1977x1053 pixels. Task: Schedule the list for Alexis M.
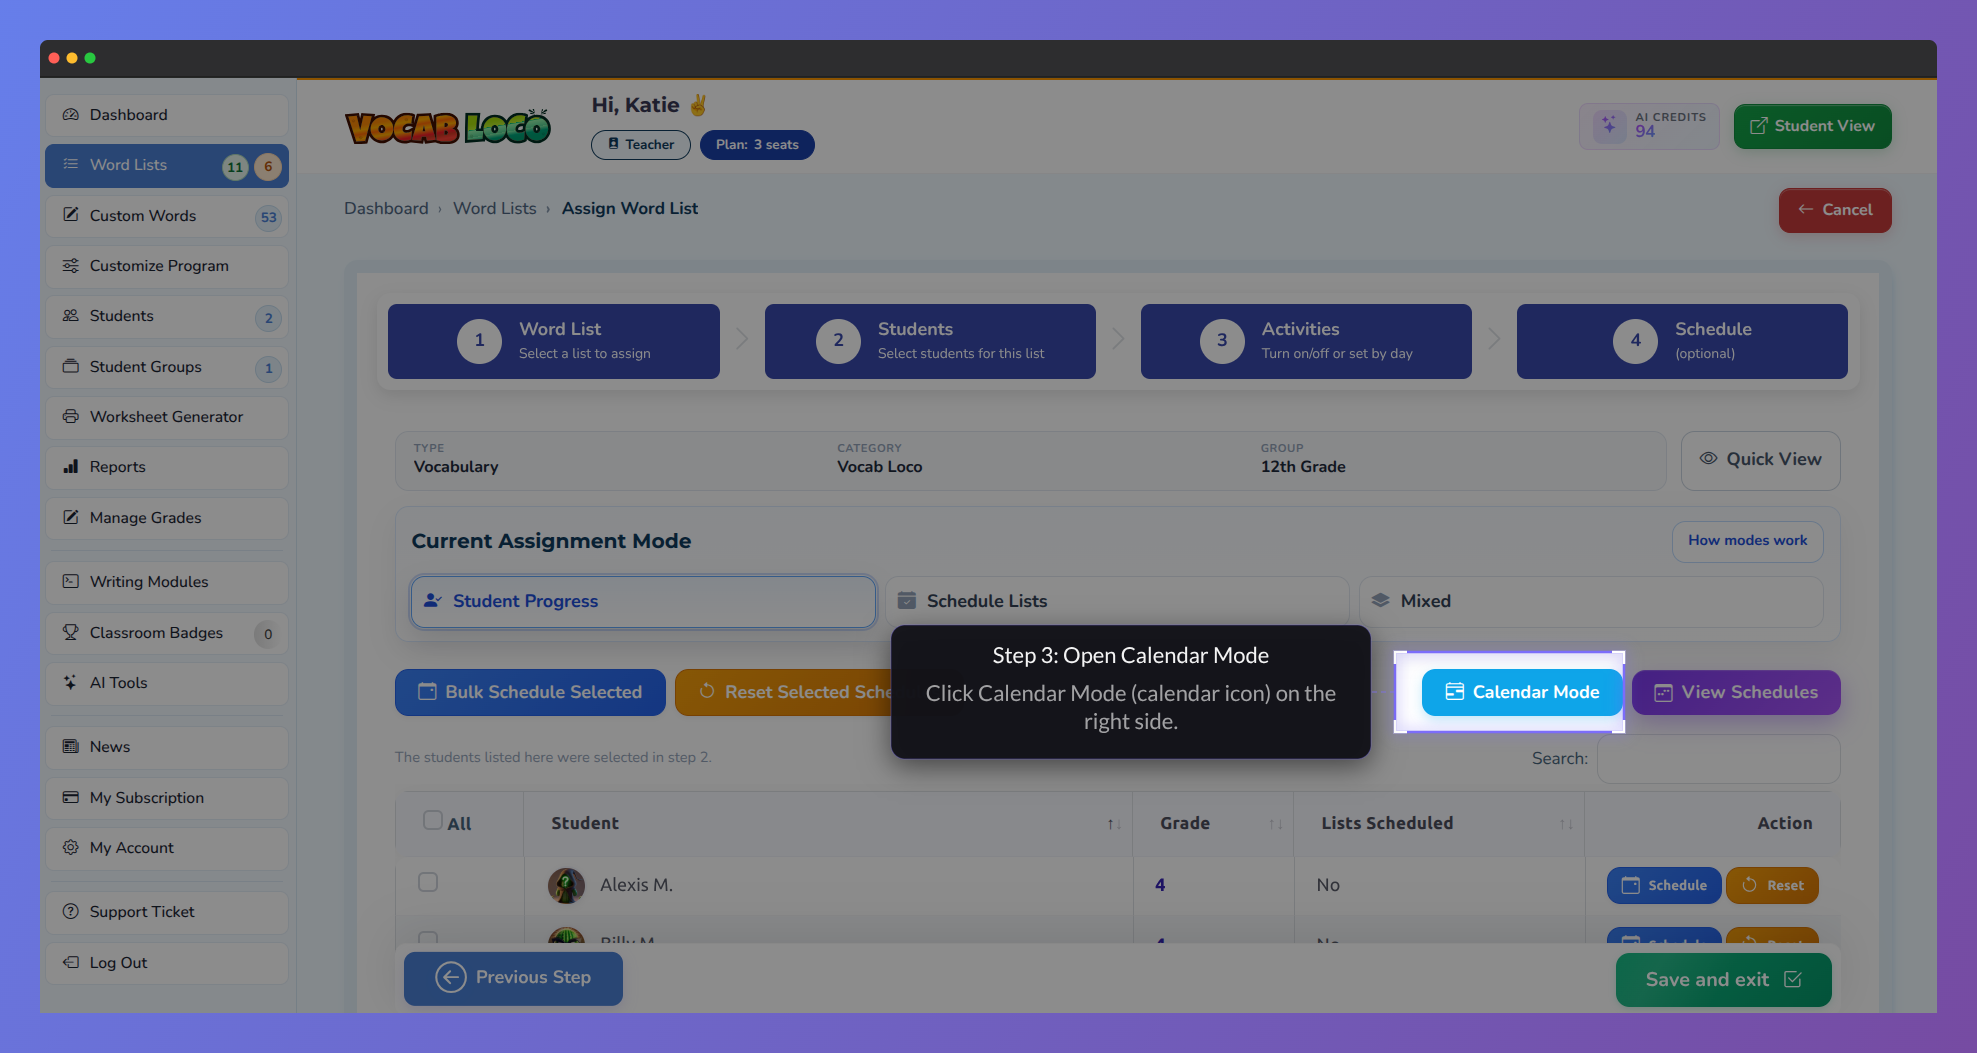point(1664,885)
